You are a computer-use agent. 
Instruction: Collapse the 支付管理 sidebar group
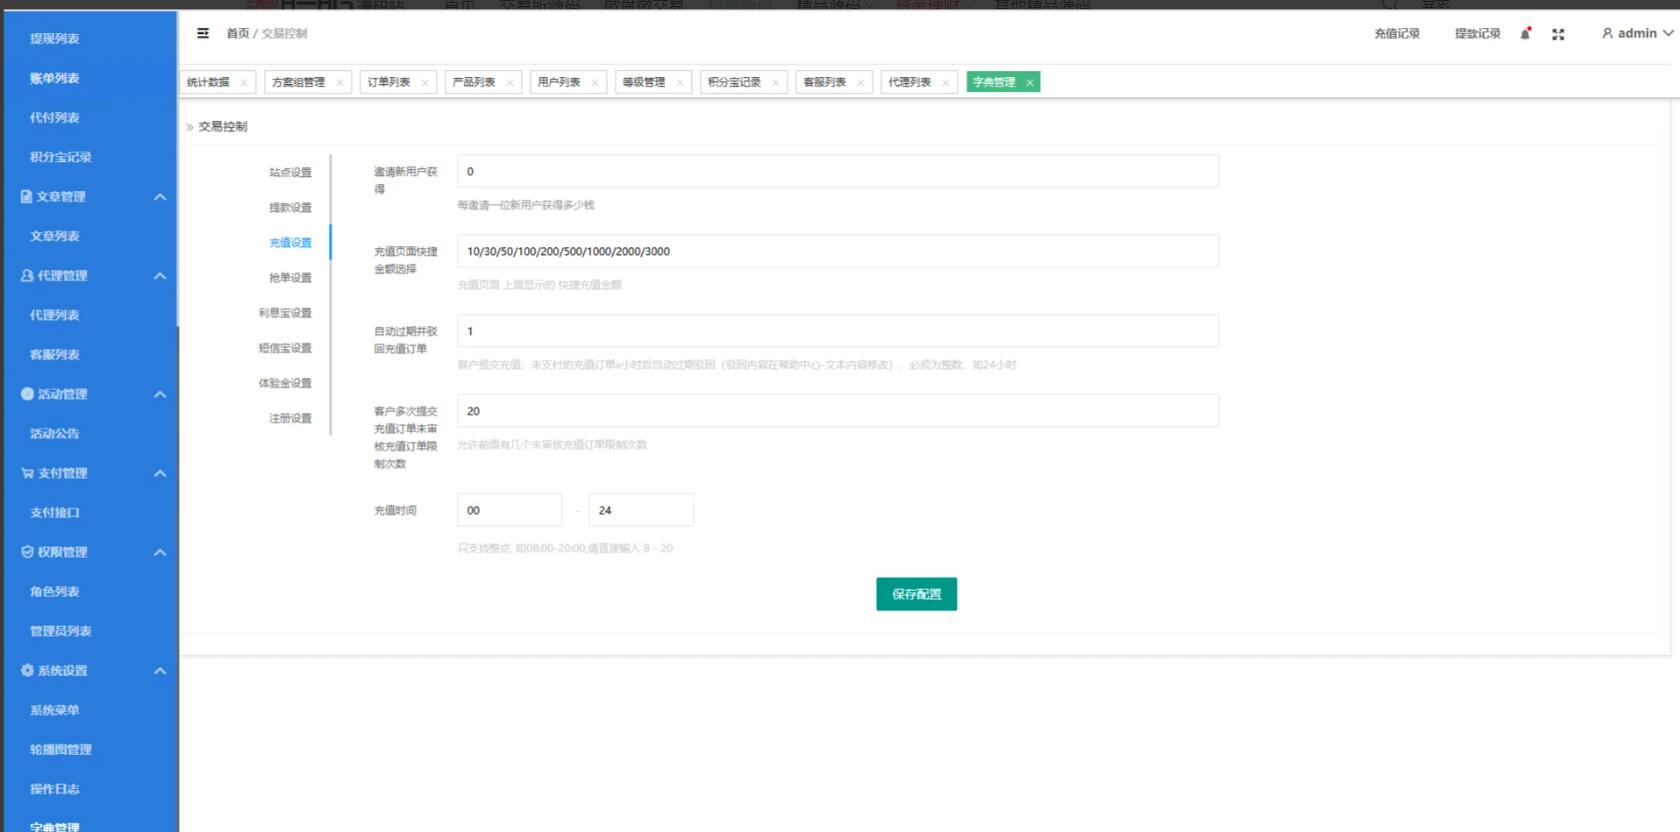(160, 473)
